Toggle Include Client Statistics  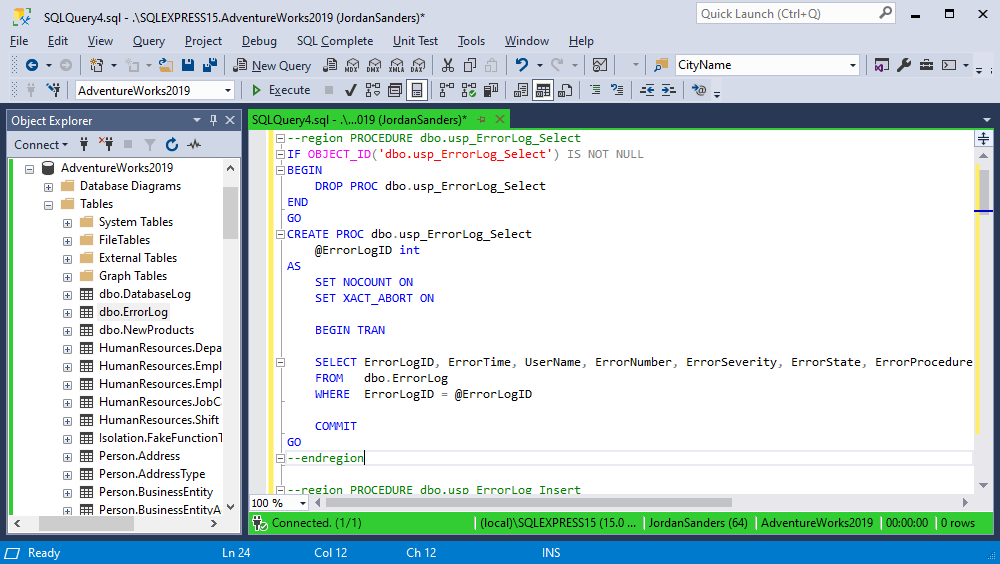pos(490,91)
